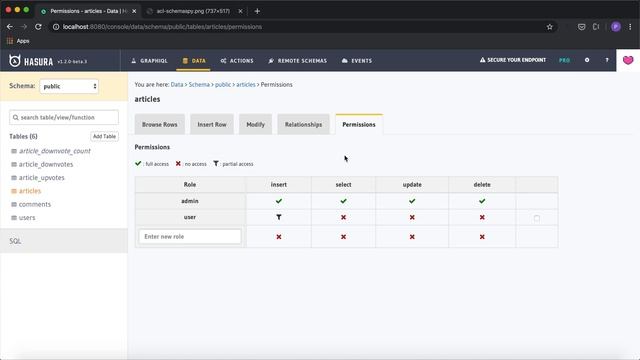The height and width of the screenshot is (360, 640).
Task: Reload the page with the refresh icon
Action: (x=38, y=27)
